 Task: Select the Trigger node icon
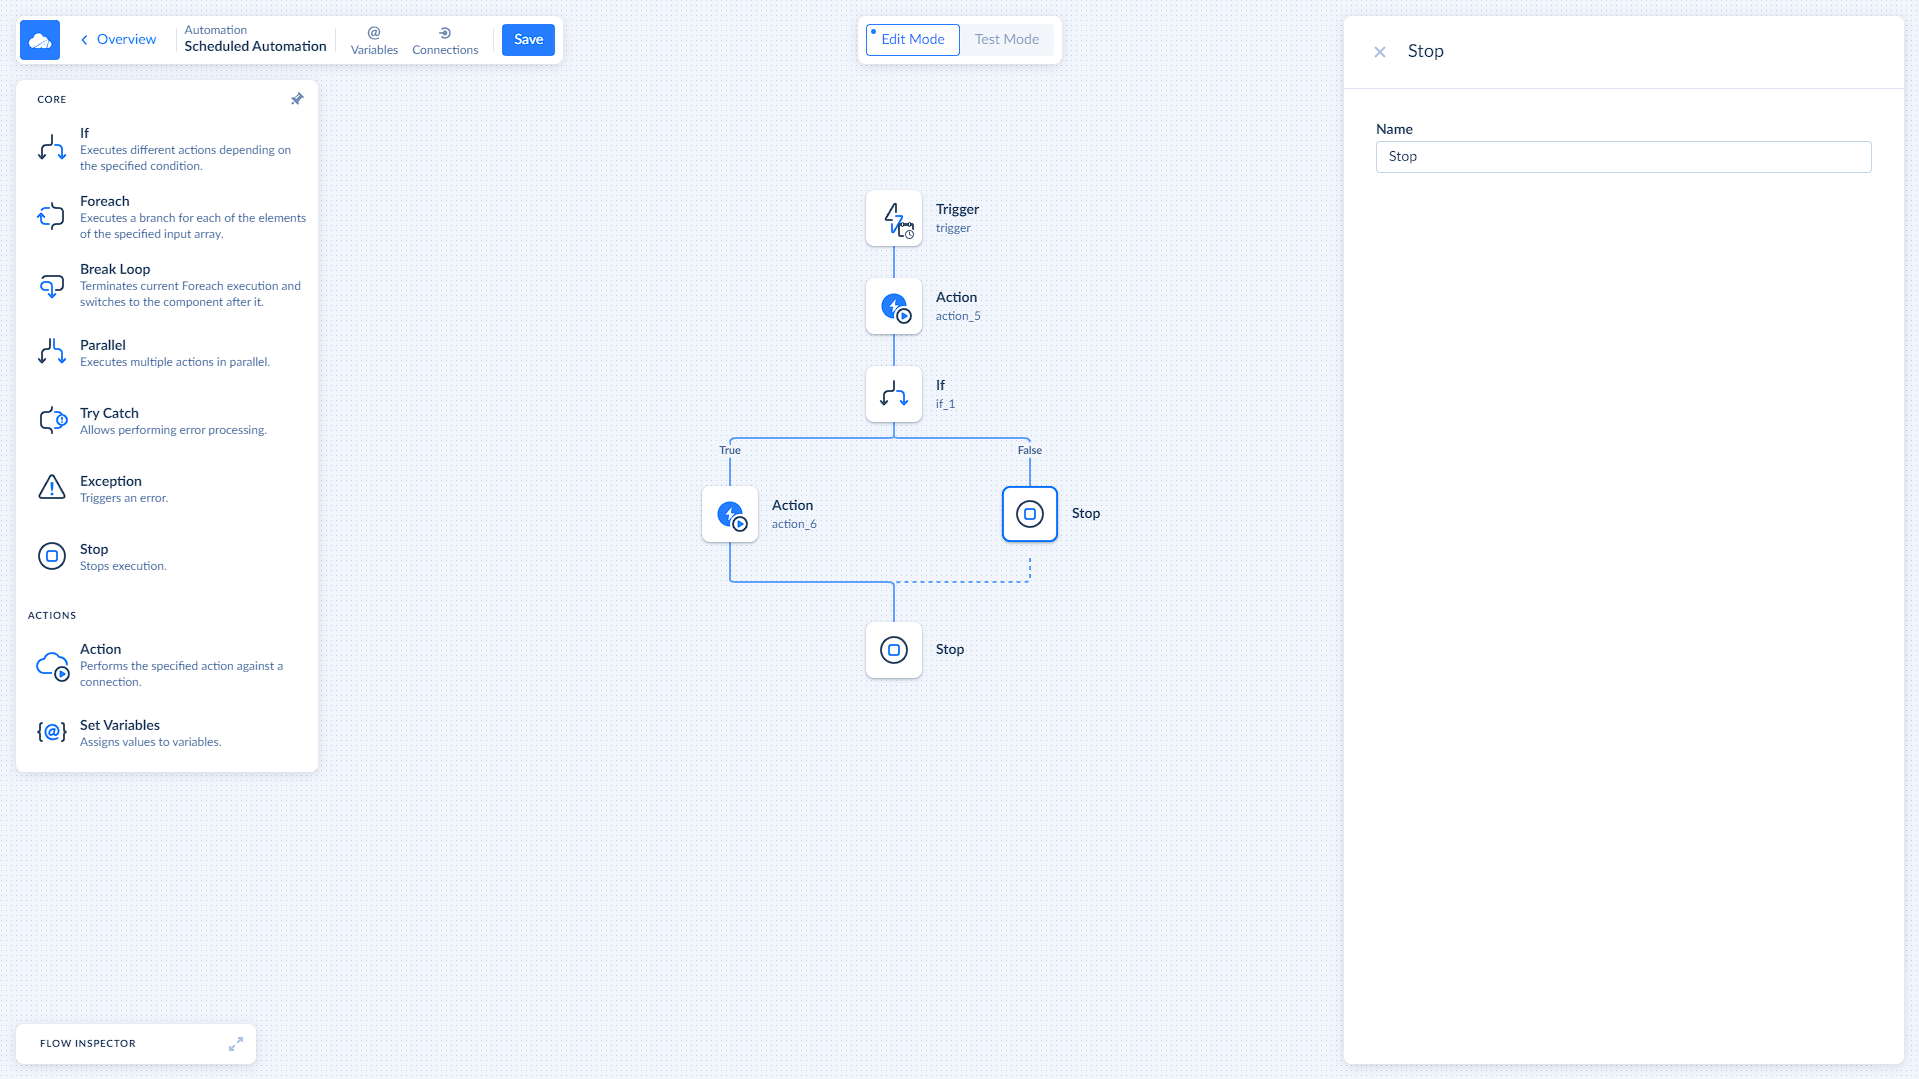894,218
